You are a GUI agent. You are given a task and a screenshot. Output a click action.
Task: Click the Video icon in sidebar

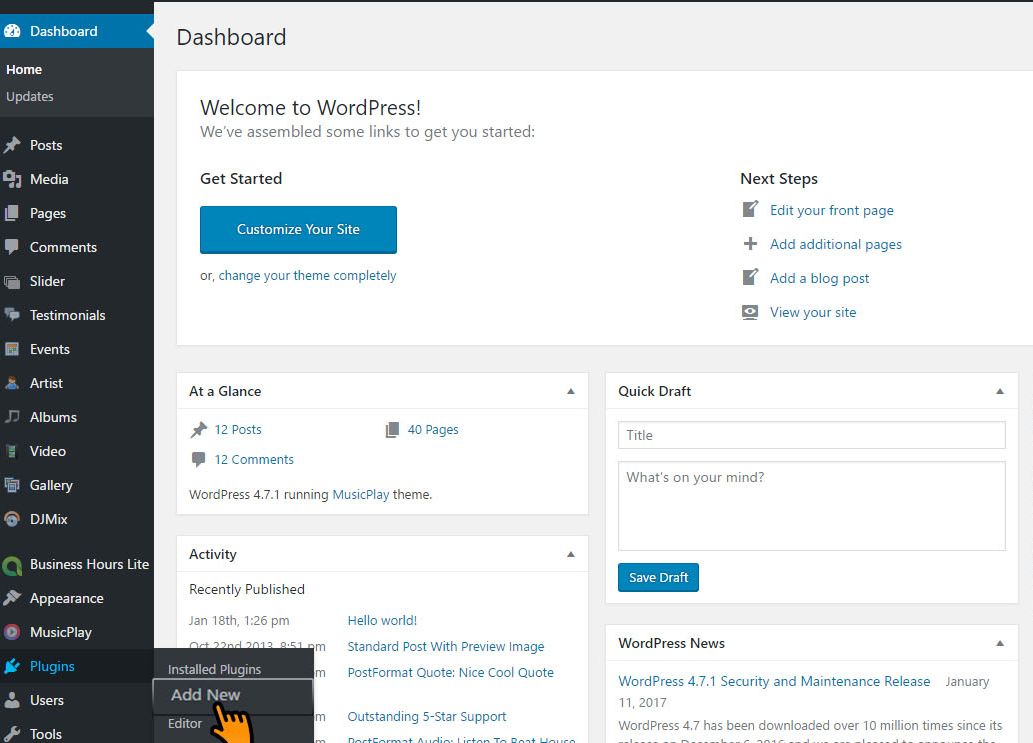point(12,451)
